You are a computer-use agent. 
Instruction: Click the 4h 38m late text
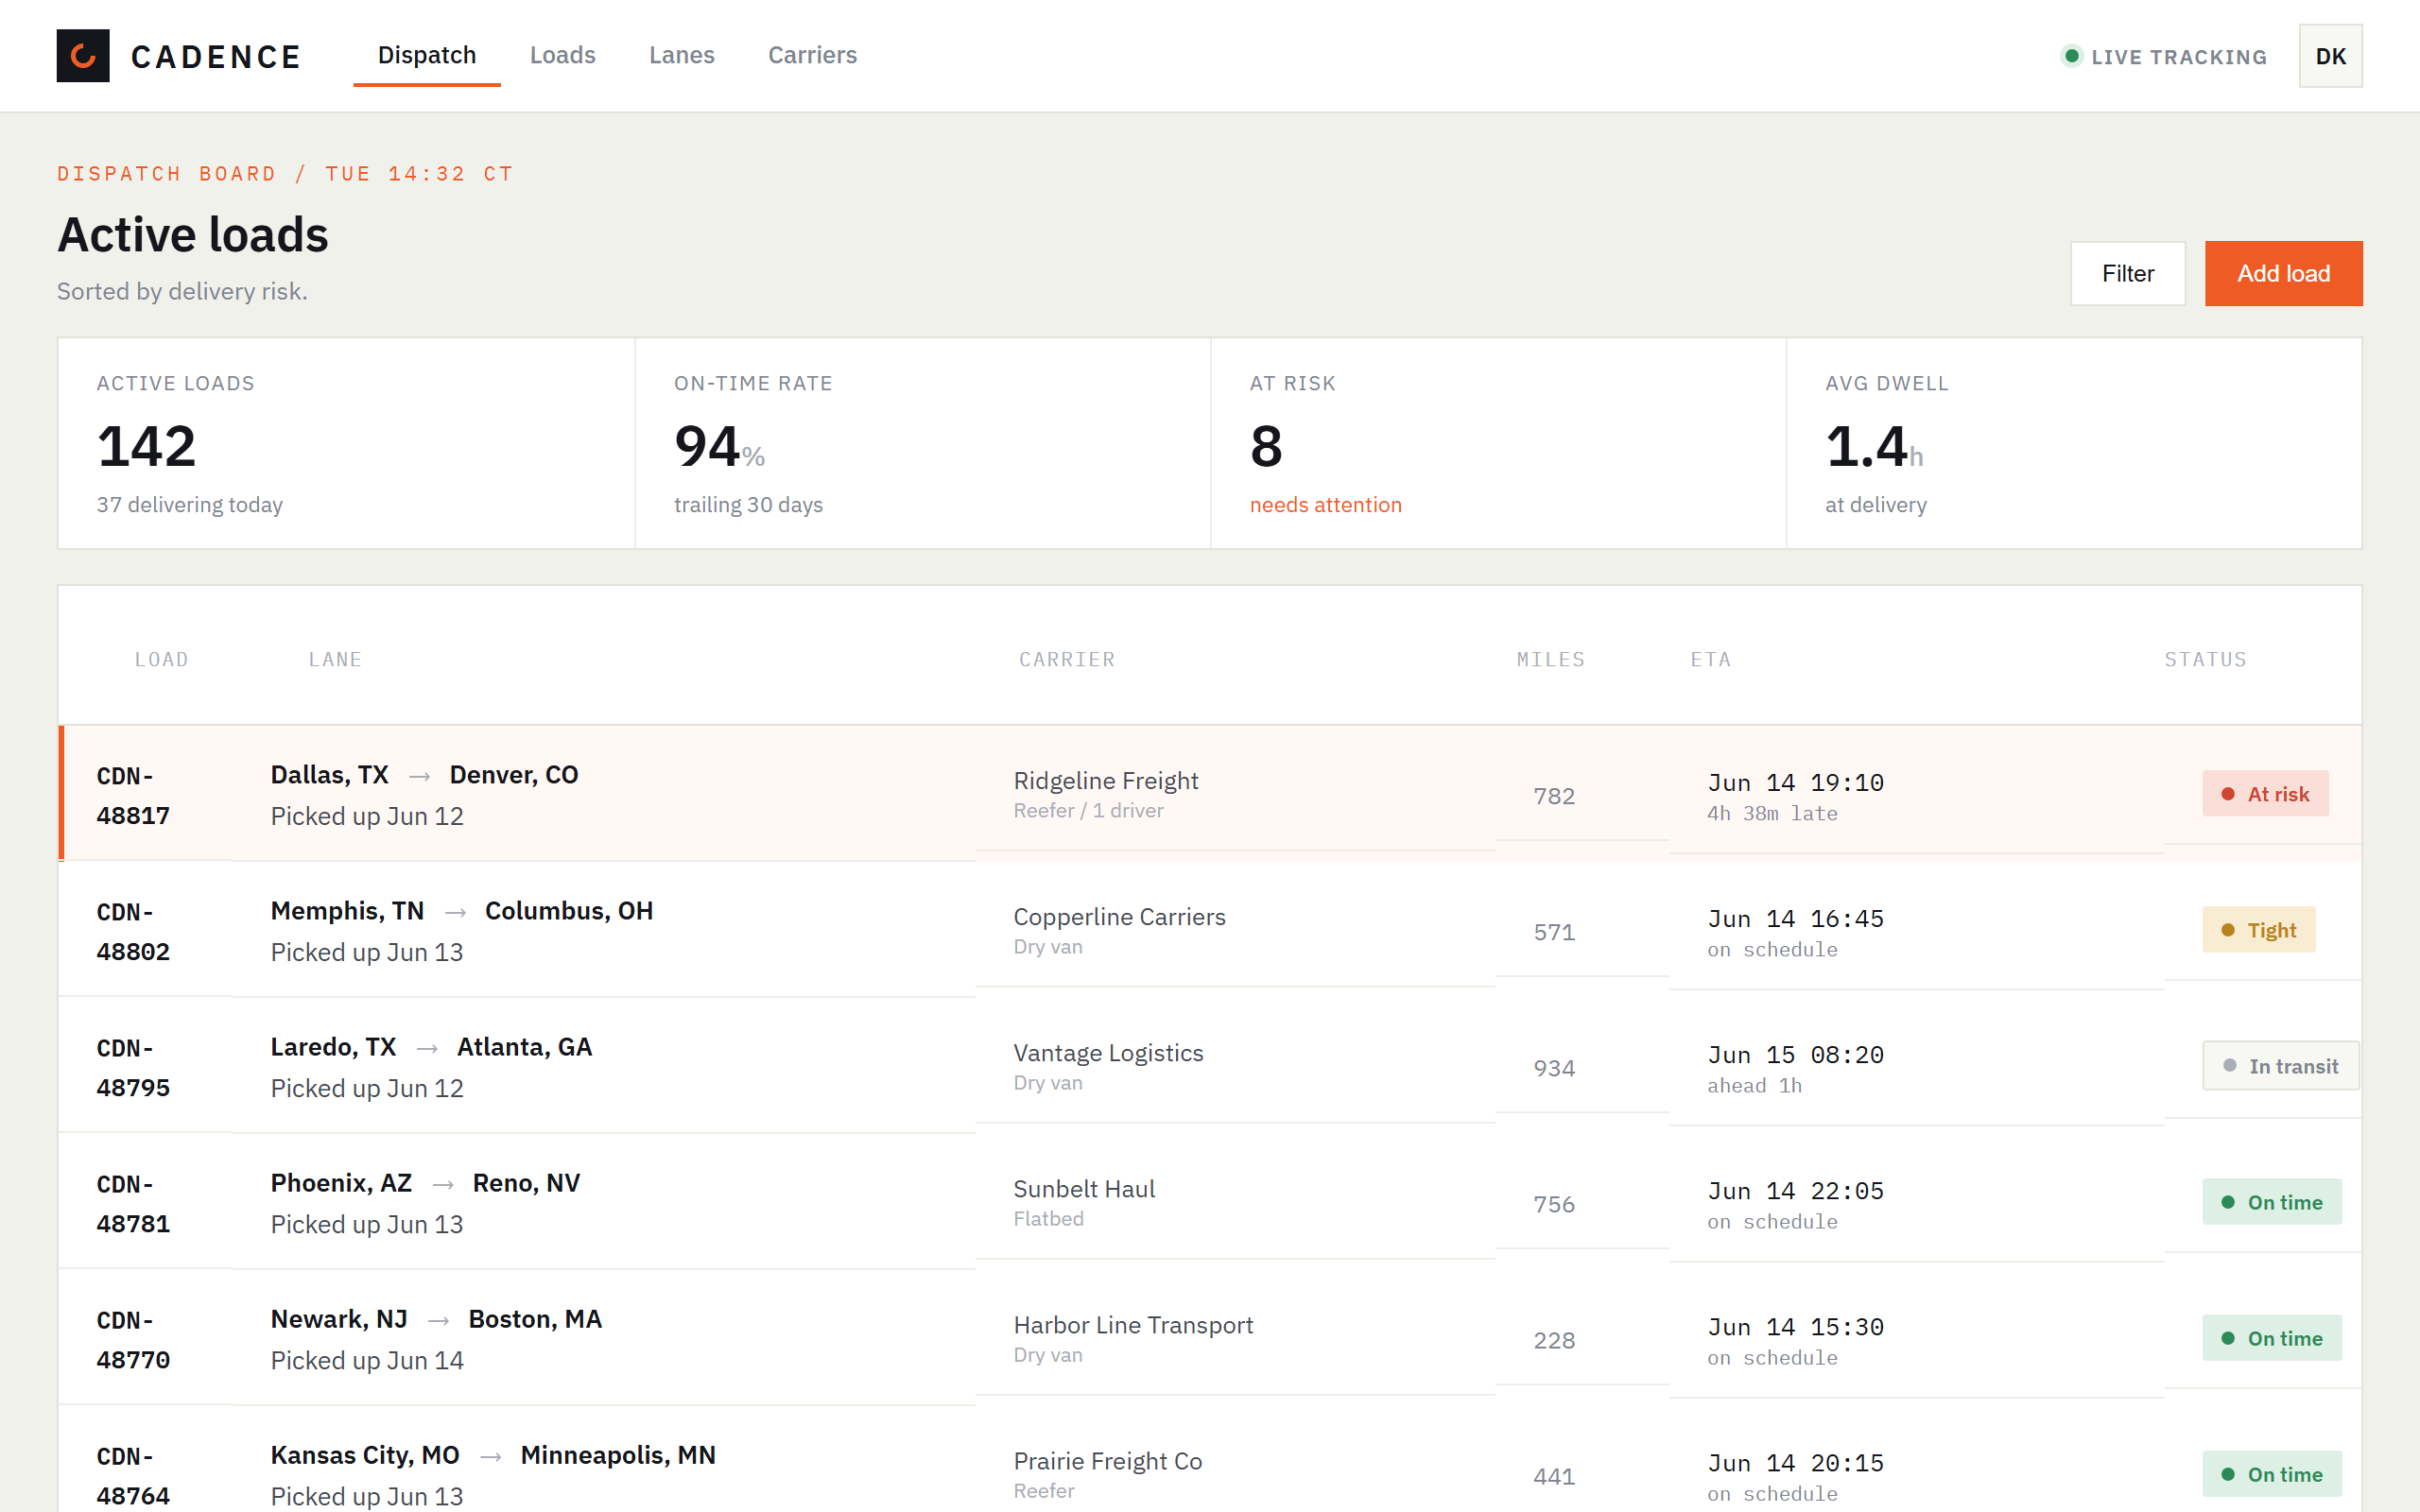coord(1772,814)
